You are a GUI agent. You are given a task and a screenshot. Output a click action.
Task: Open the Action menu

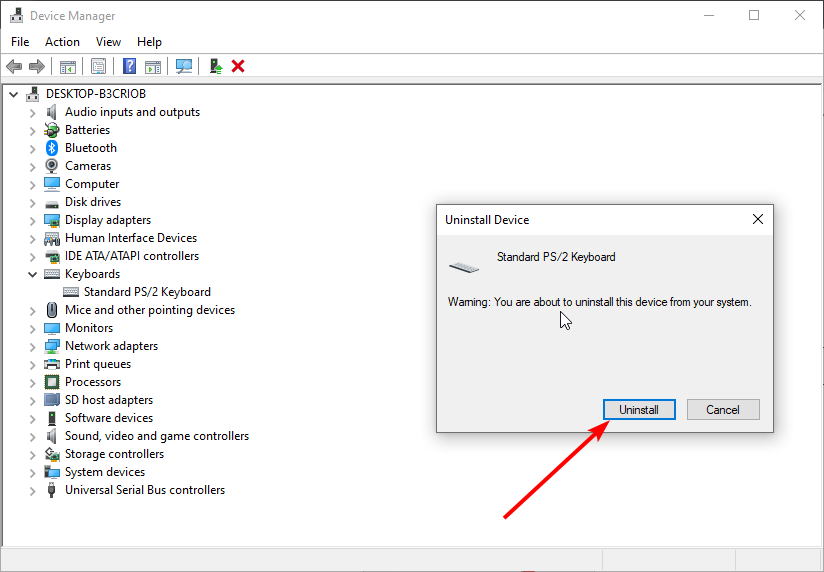pyautogui.click(x=63, y=42)
